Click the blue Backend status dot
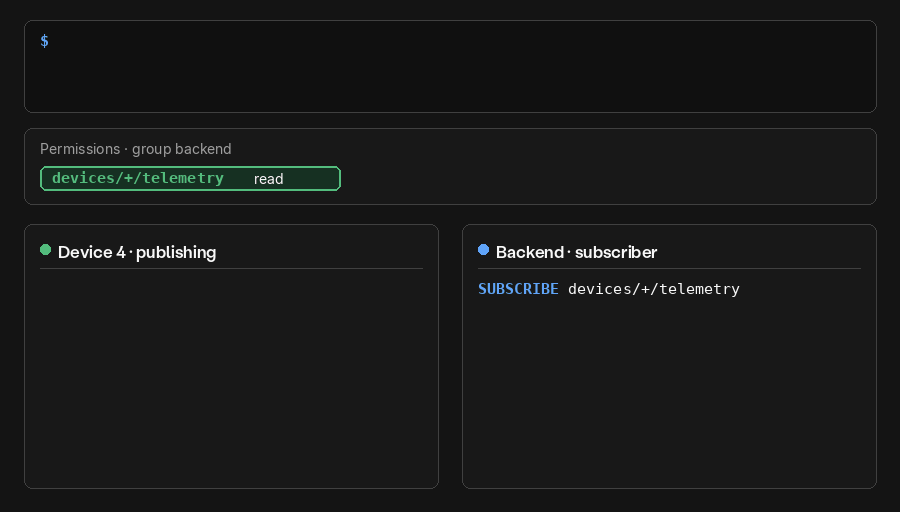Screen dimensions: 900x512 coord(483,250)
